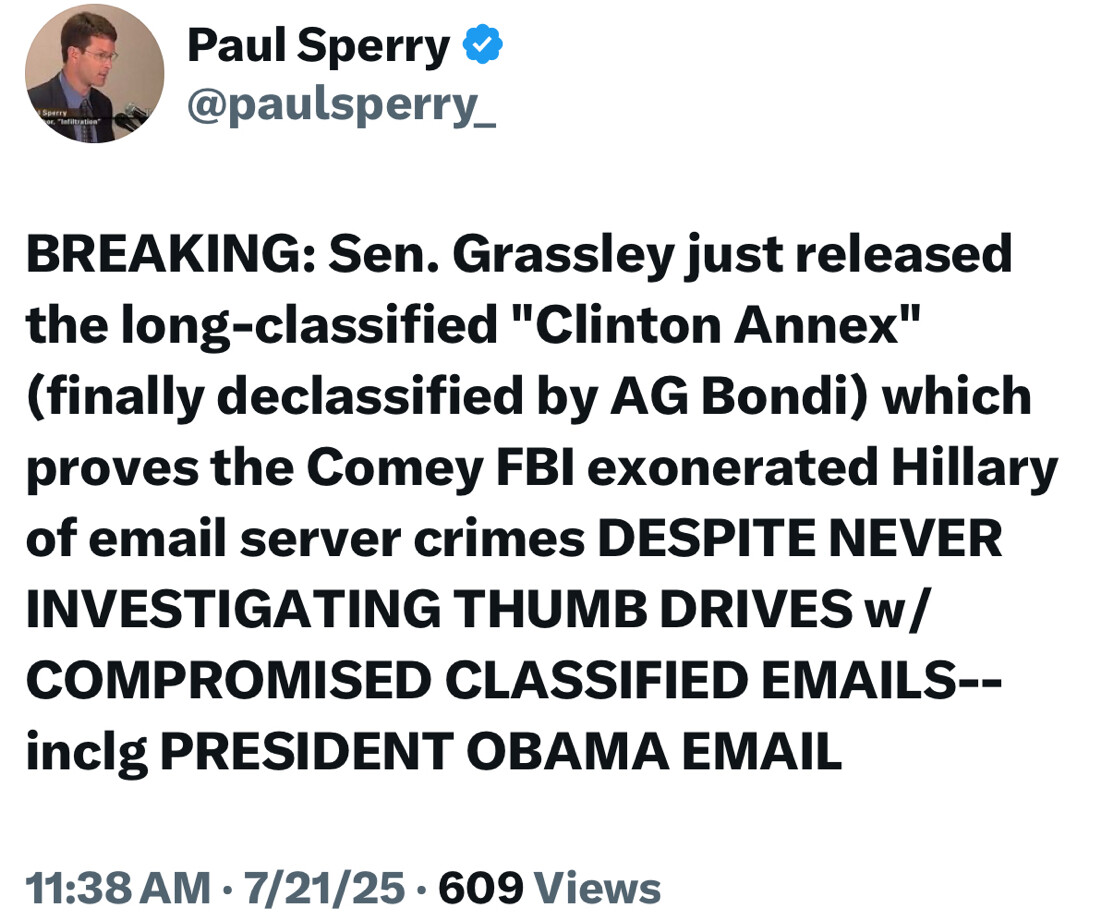Click the 11:38 AM timestamp
1114x921 pixels.
[x=117, y=888]
